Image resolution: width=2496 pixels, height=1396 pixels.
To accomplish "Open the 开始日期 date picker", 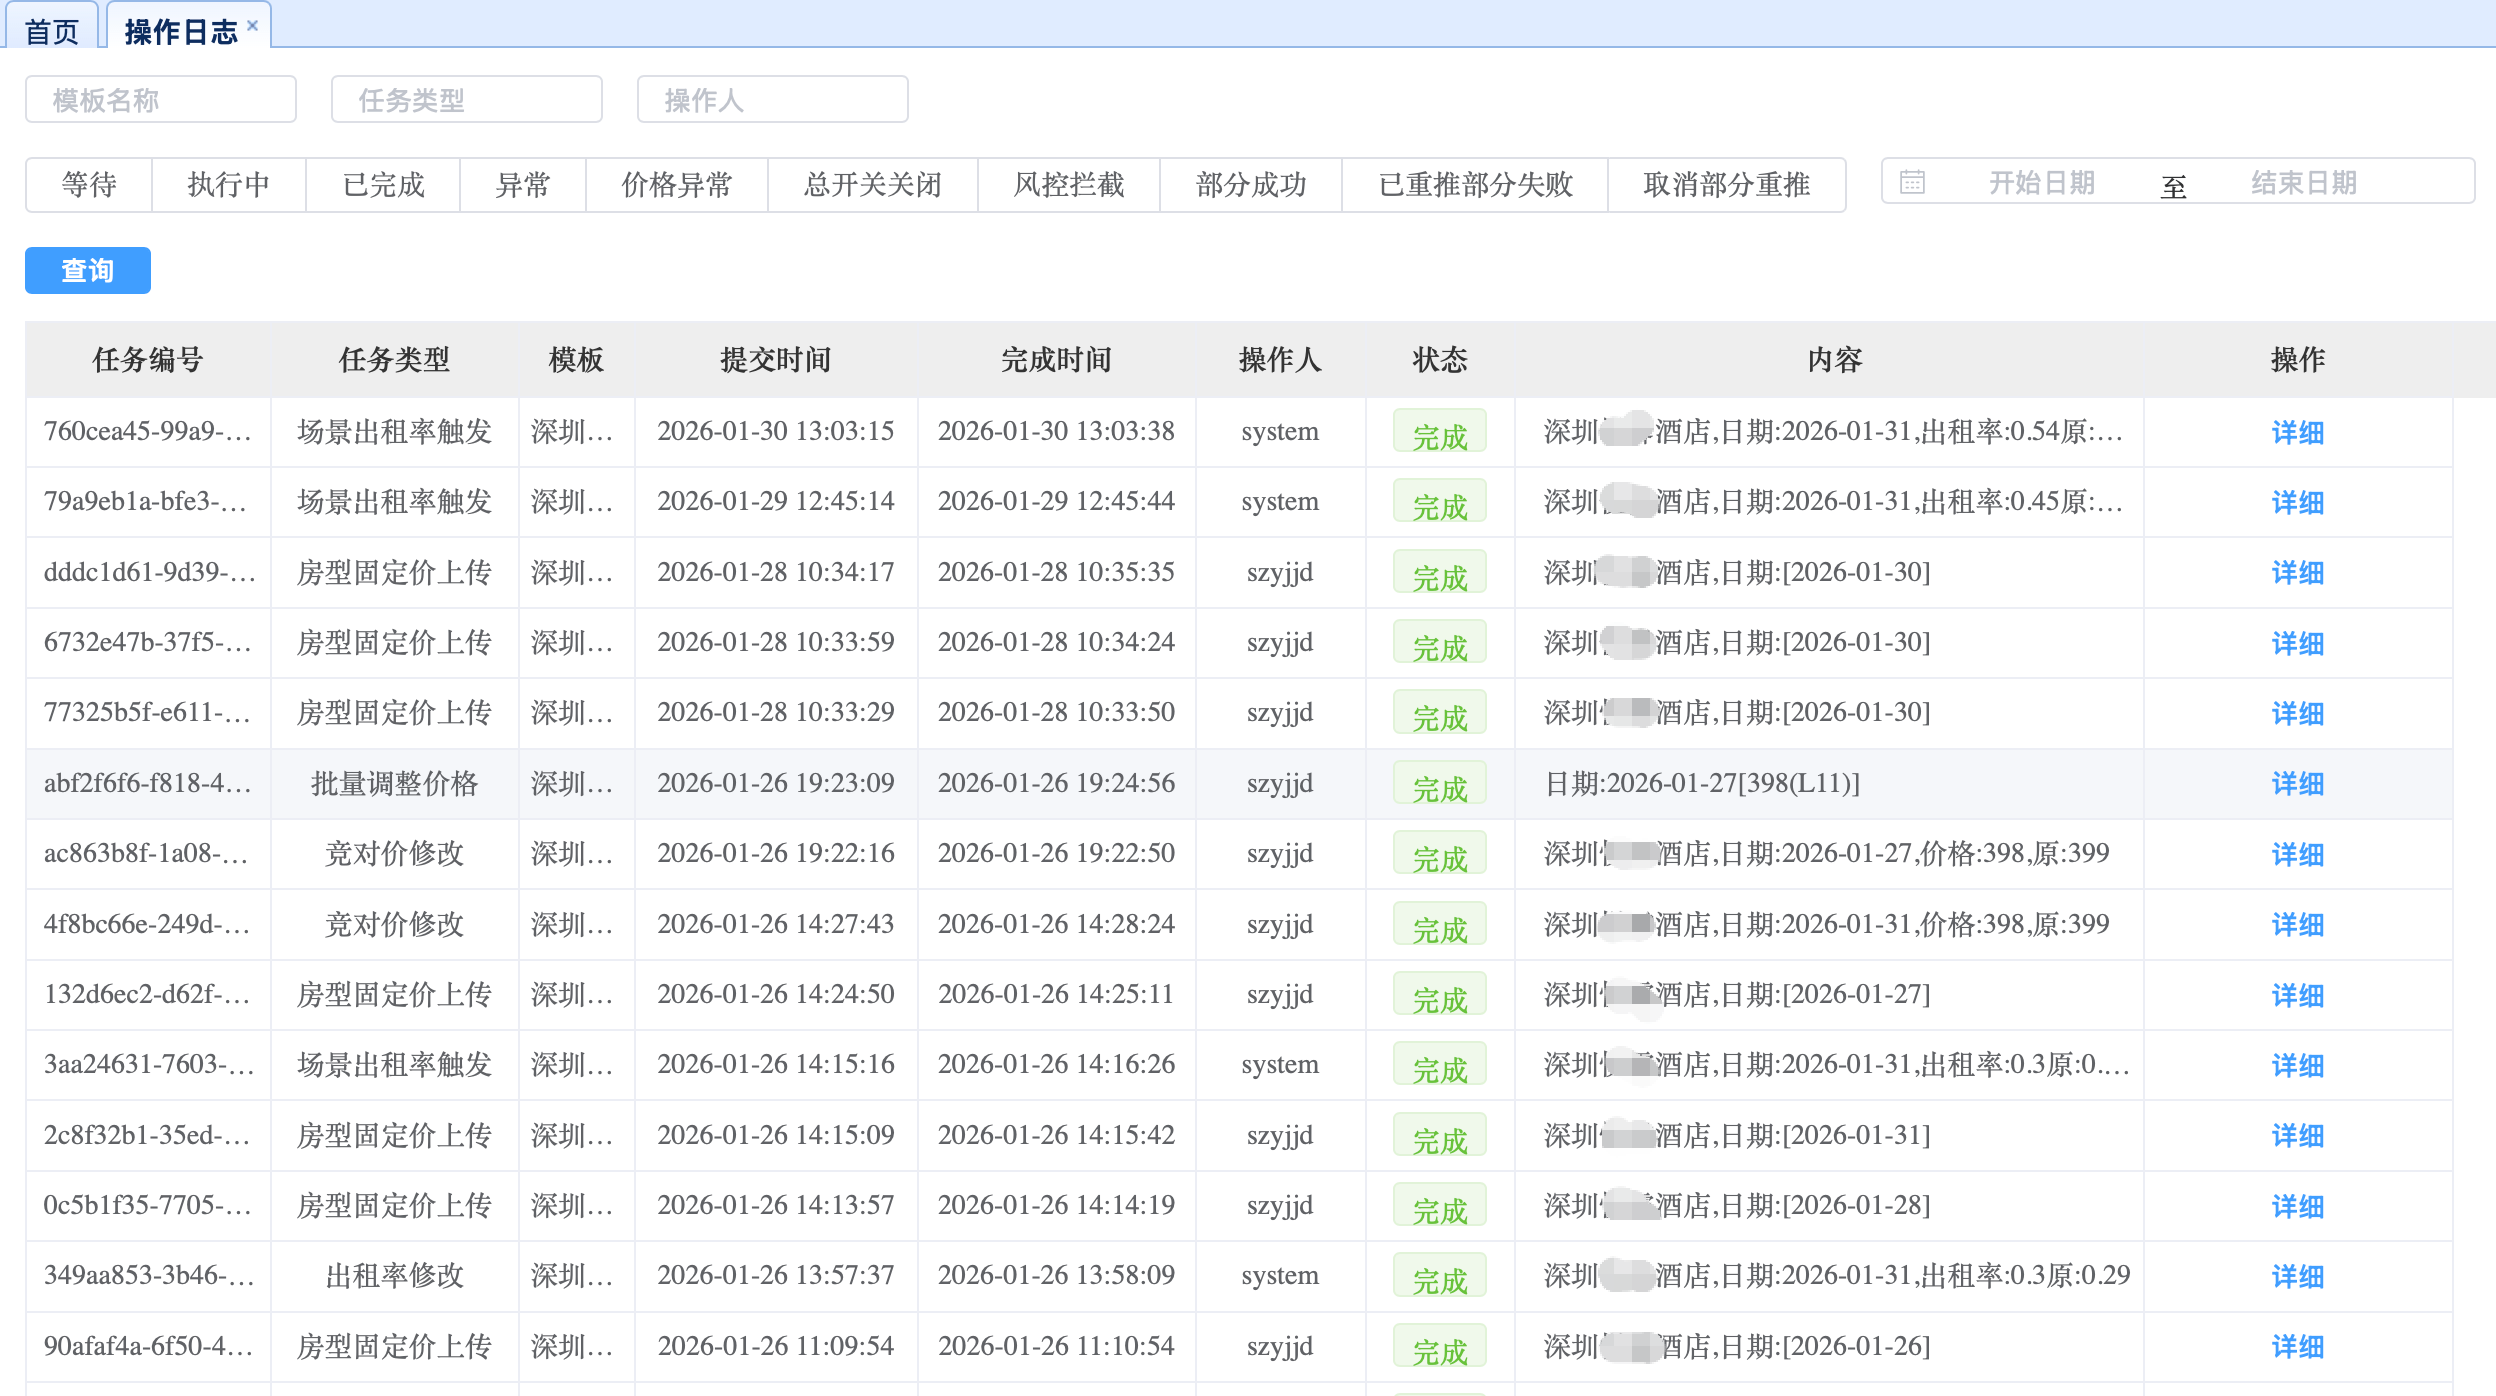I will (2040, 183).
